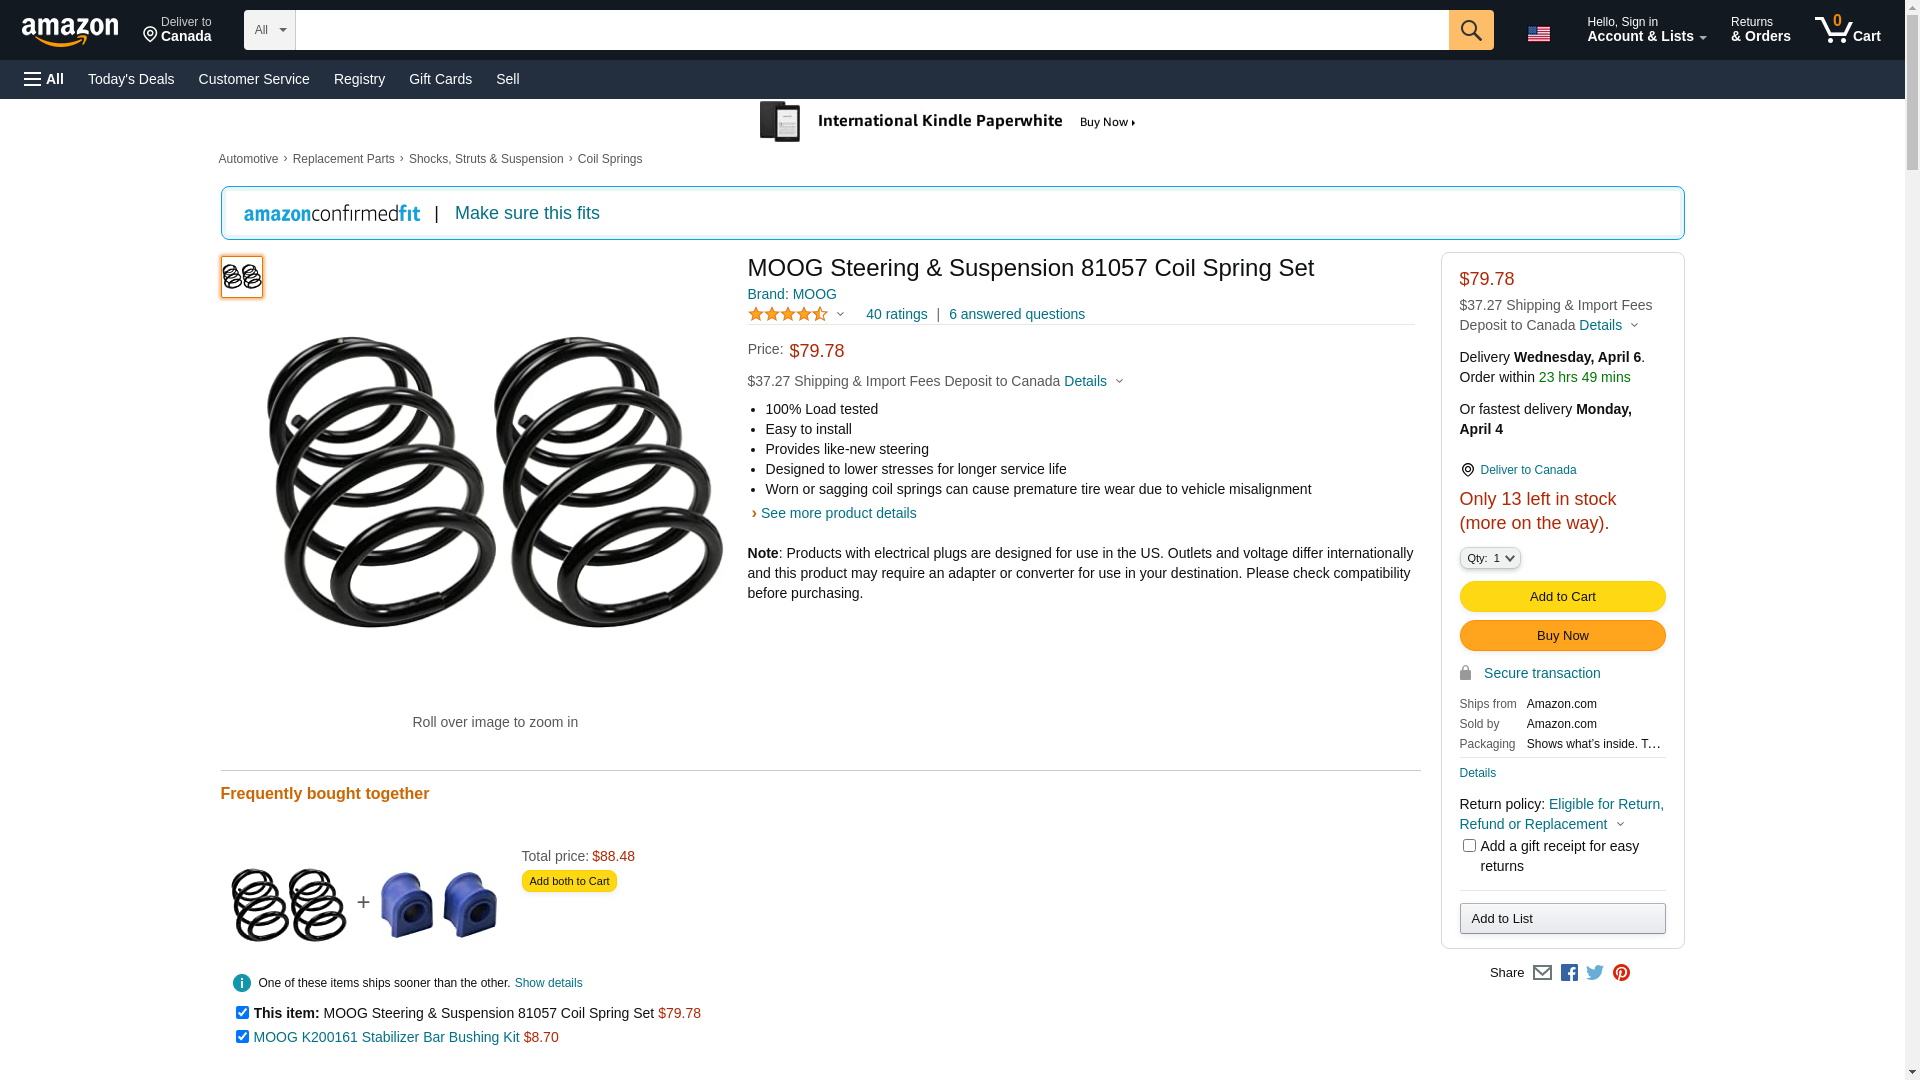Viewport: 1920px width, 1080px height.
Task: Share the product on Twitter
Action: (1595, 973)
